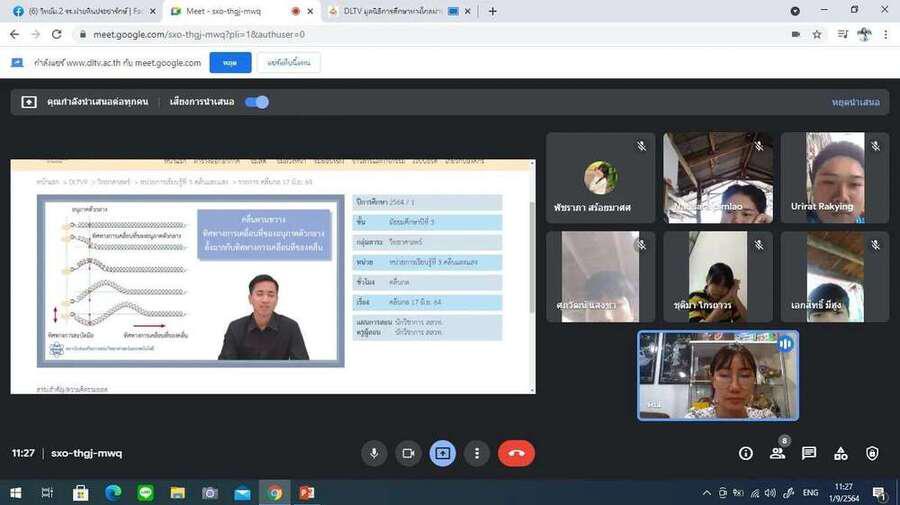This screenshot has height=505, width=900.
Task: Mute the microphone in Meet
Action: pyautogui.click(x=374, y=453)
